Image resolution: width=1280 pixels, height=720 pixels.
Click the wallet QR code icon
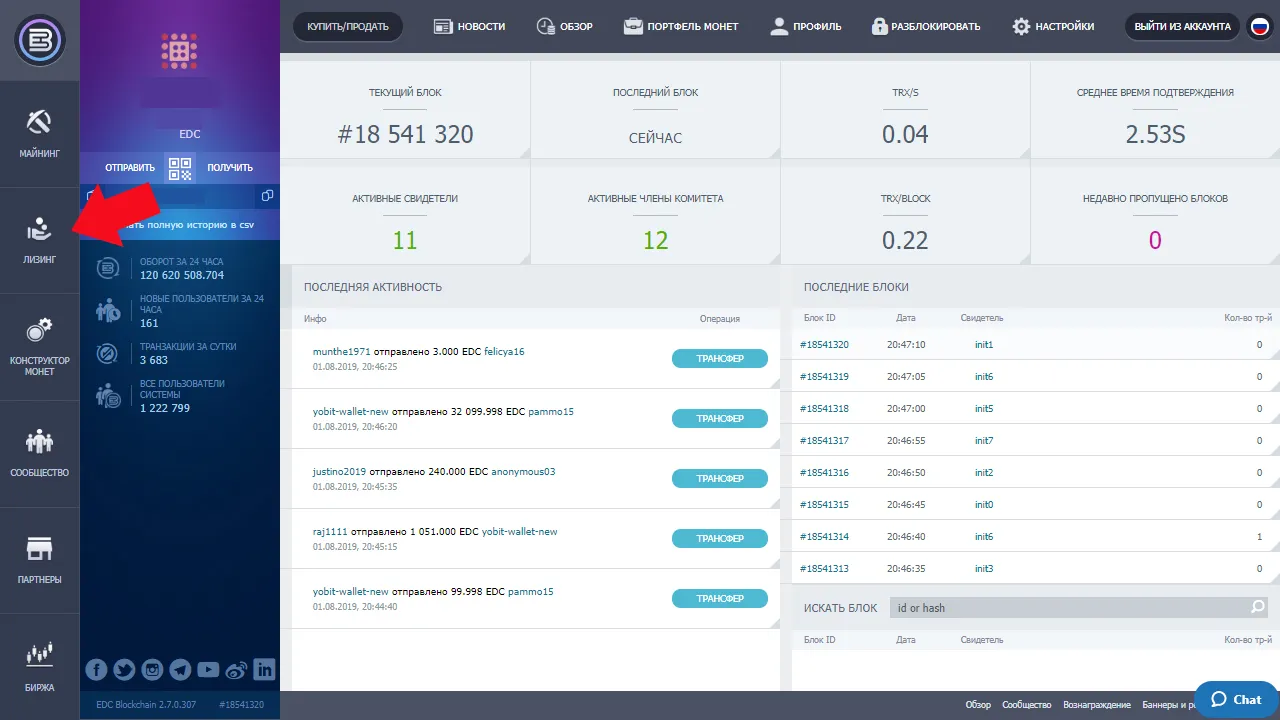(180, 168)
